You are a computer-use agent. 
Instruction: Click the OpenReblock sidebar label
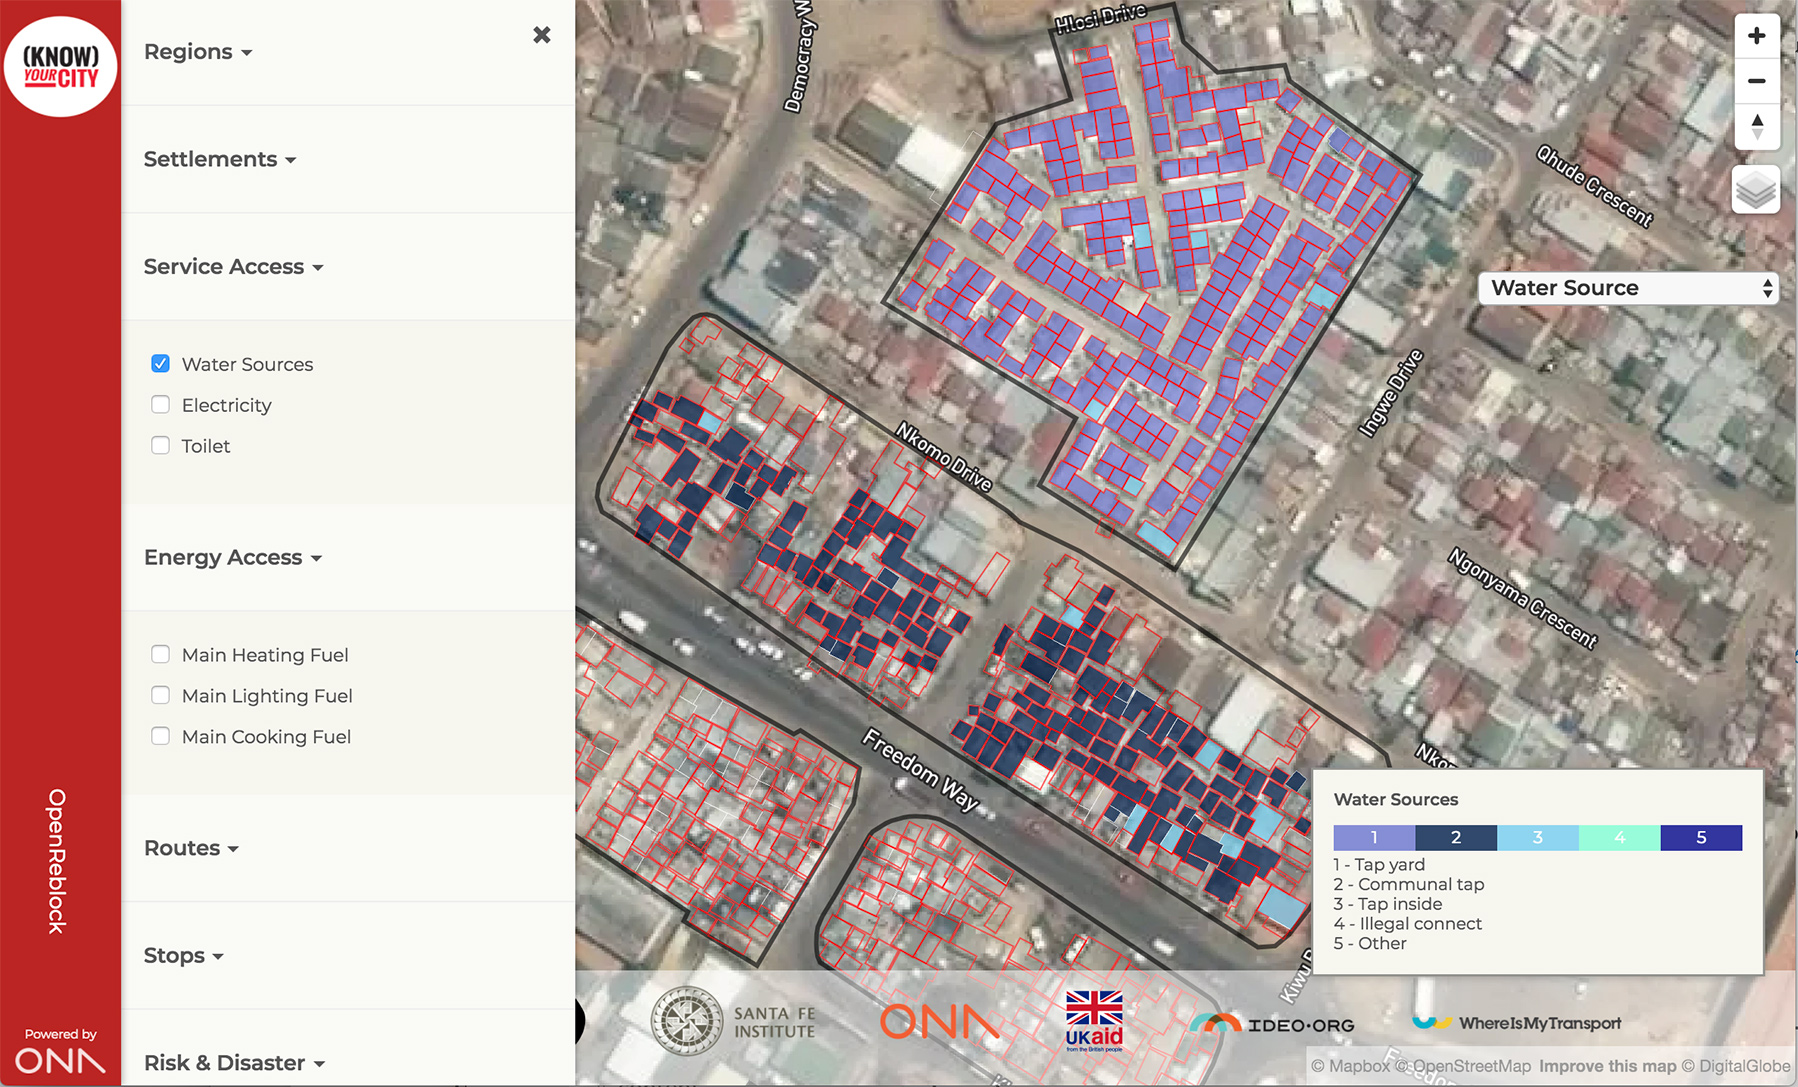57,861
